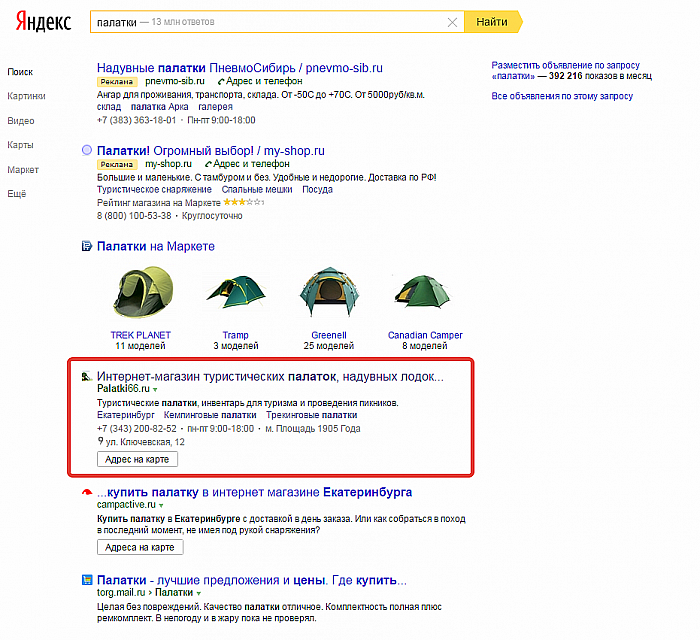Expand the dropdown arrow next to campactive.ru
This screenshot has height=640, width=700.
click(x=161, y=505)
